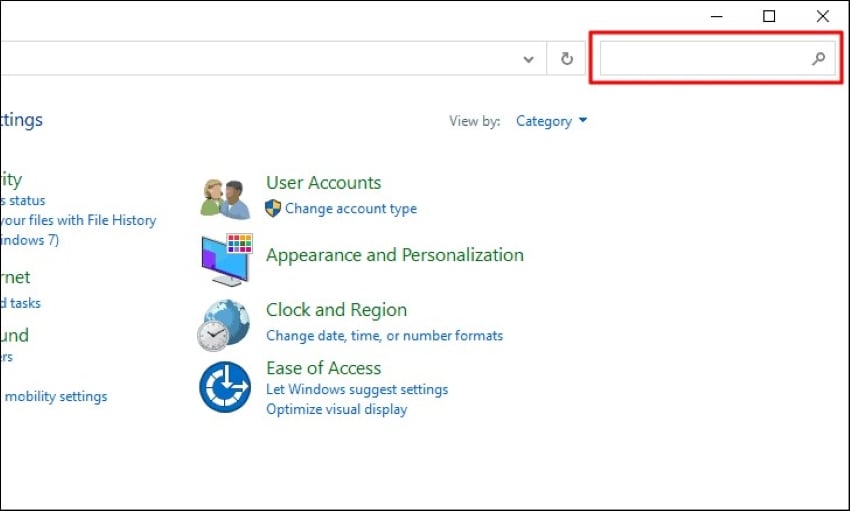The image size is (850, 511).
Task: Click the shield icon beside Change account type
Action: [273, 208]
